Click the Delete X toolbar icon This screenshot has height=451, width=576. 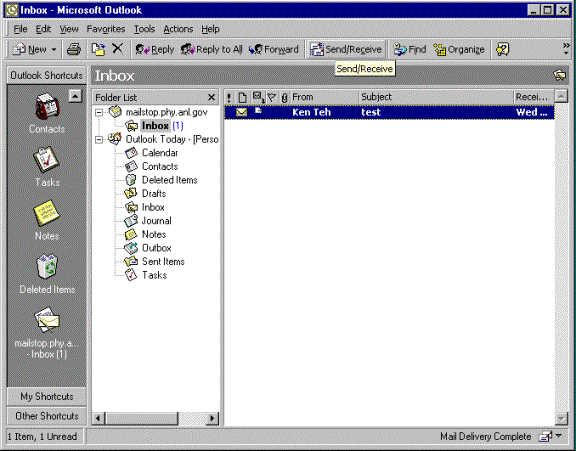tap(118, 49)
